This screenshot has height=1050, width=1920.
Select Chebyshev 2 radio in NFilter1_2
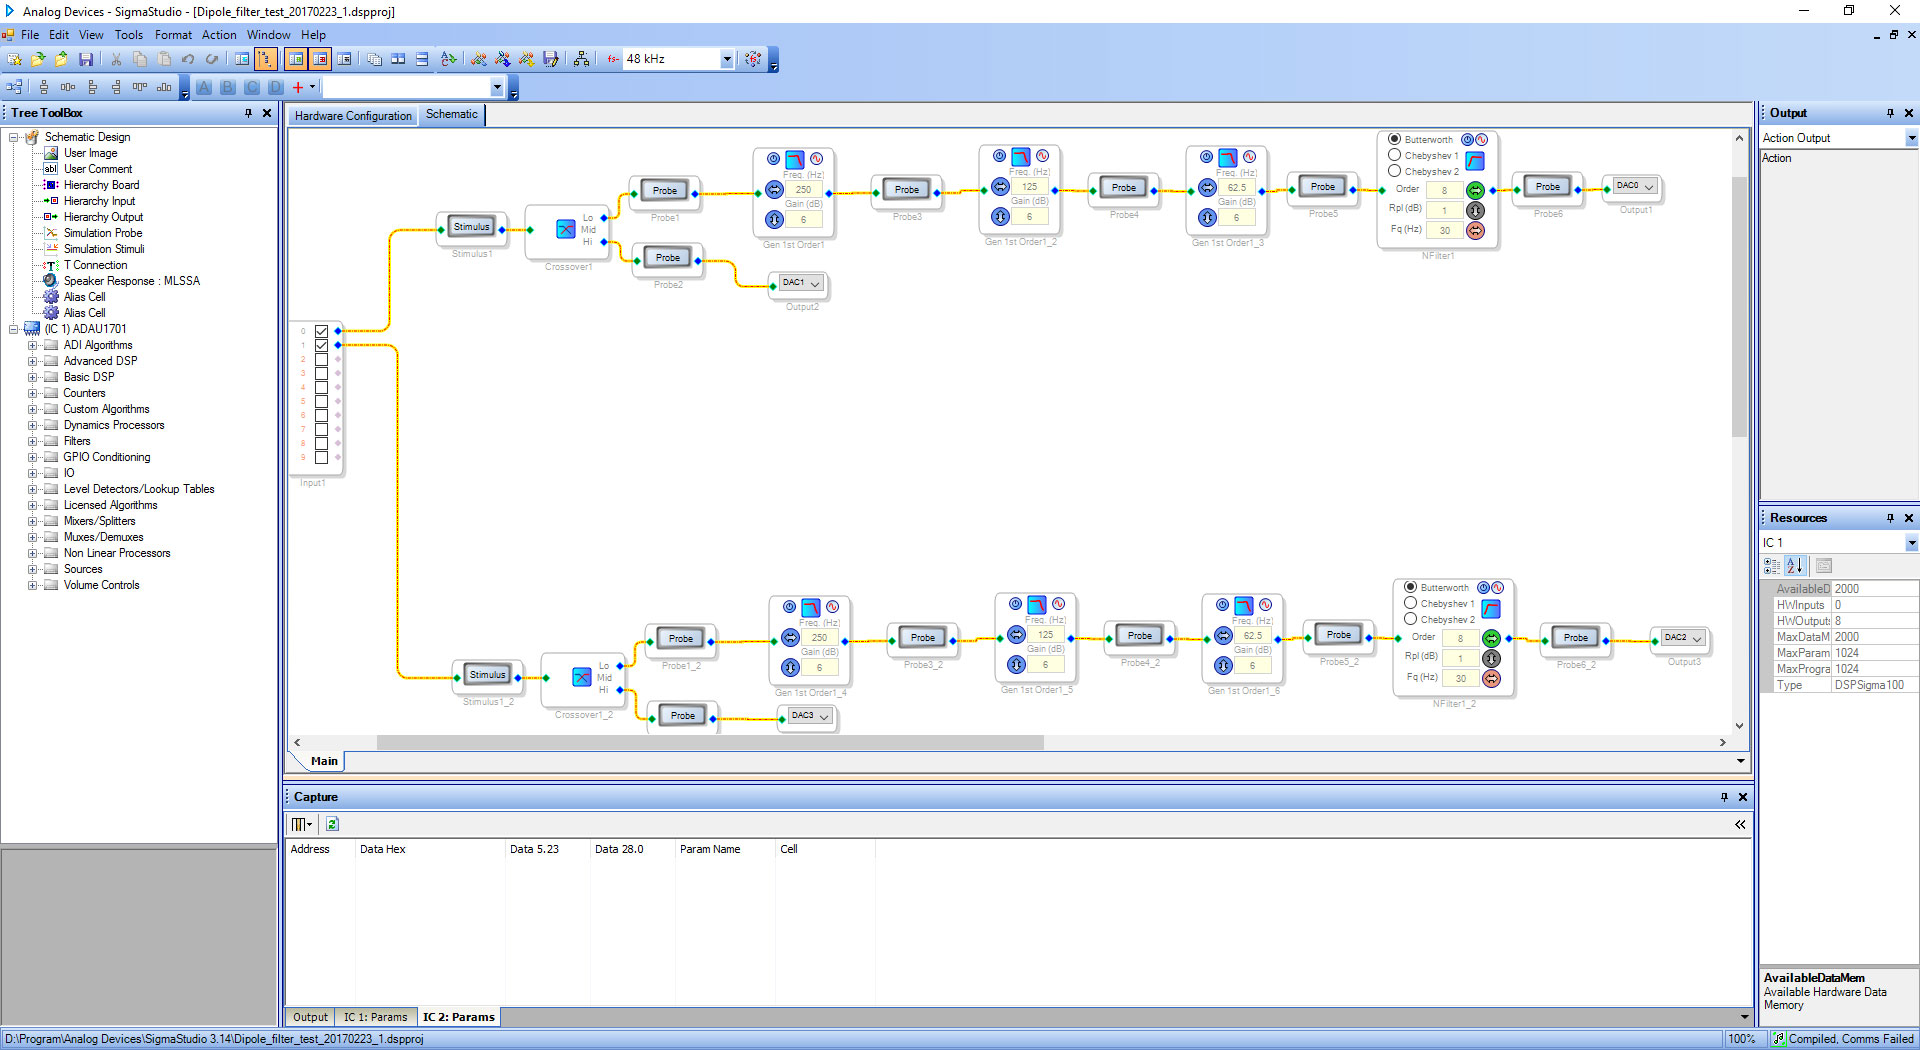click(1411, 619)
